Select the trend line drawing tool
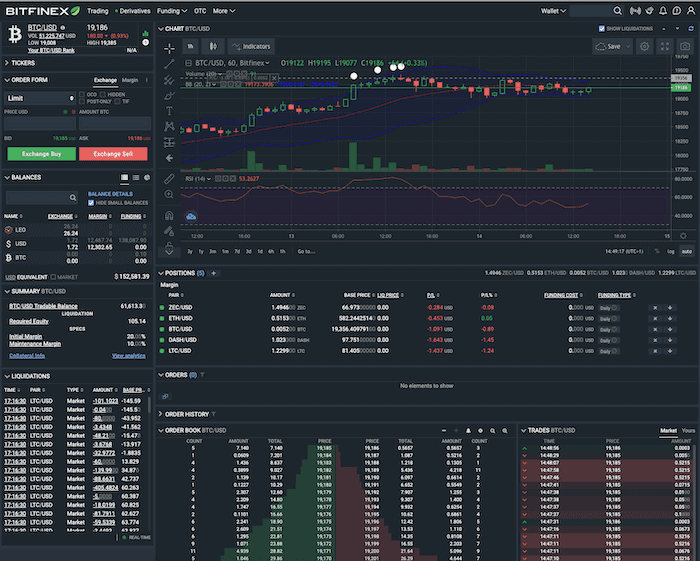Image resolution: width=700 pixels, height=561 pixels. (x=169, y=64)
